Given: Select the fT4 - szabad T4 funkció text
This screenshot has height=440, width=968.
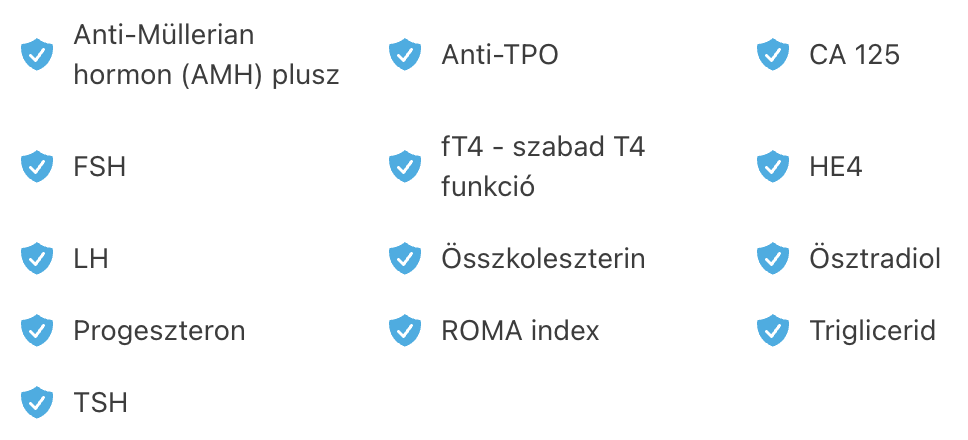Looking at the screenshot, I should 543,167.
